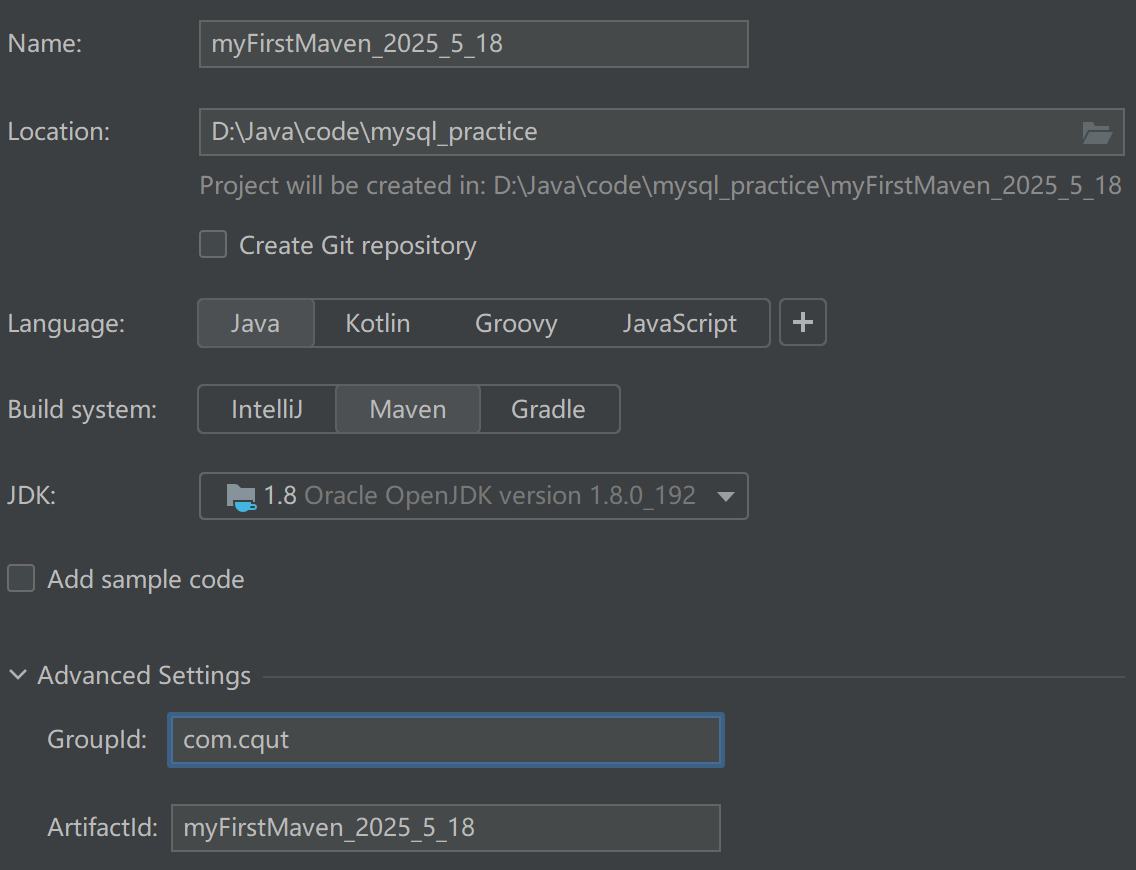Viewport: 1136px width, 870px height.
Task: Click the JDK: label
Action: (x=31, y=496)
